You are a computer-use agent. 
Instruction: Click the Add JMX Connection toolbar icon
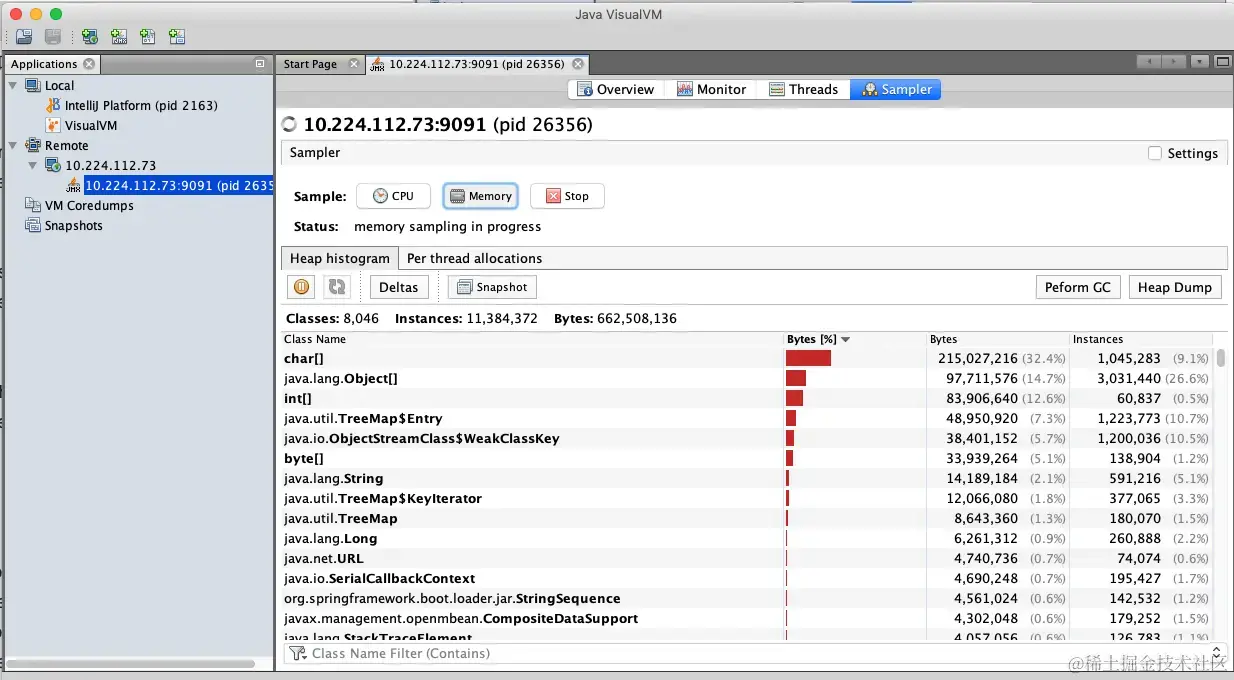(119, 37)
